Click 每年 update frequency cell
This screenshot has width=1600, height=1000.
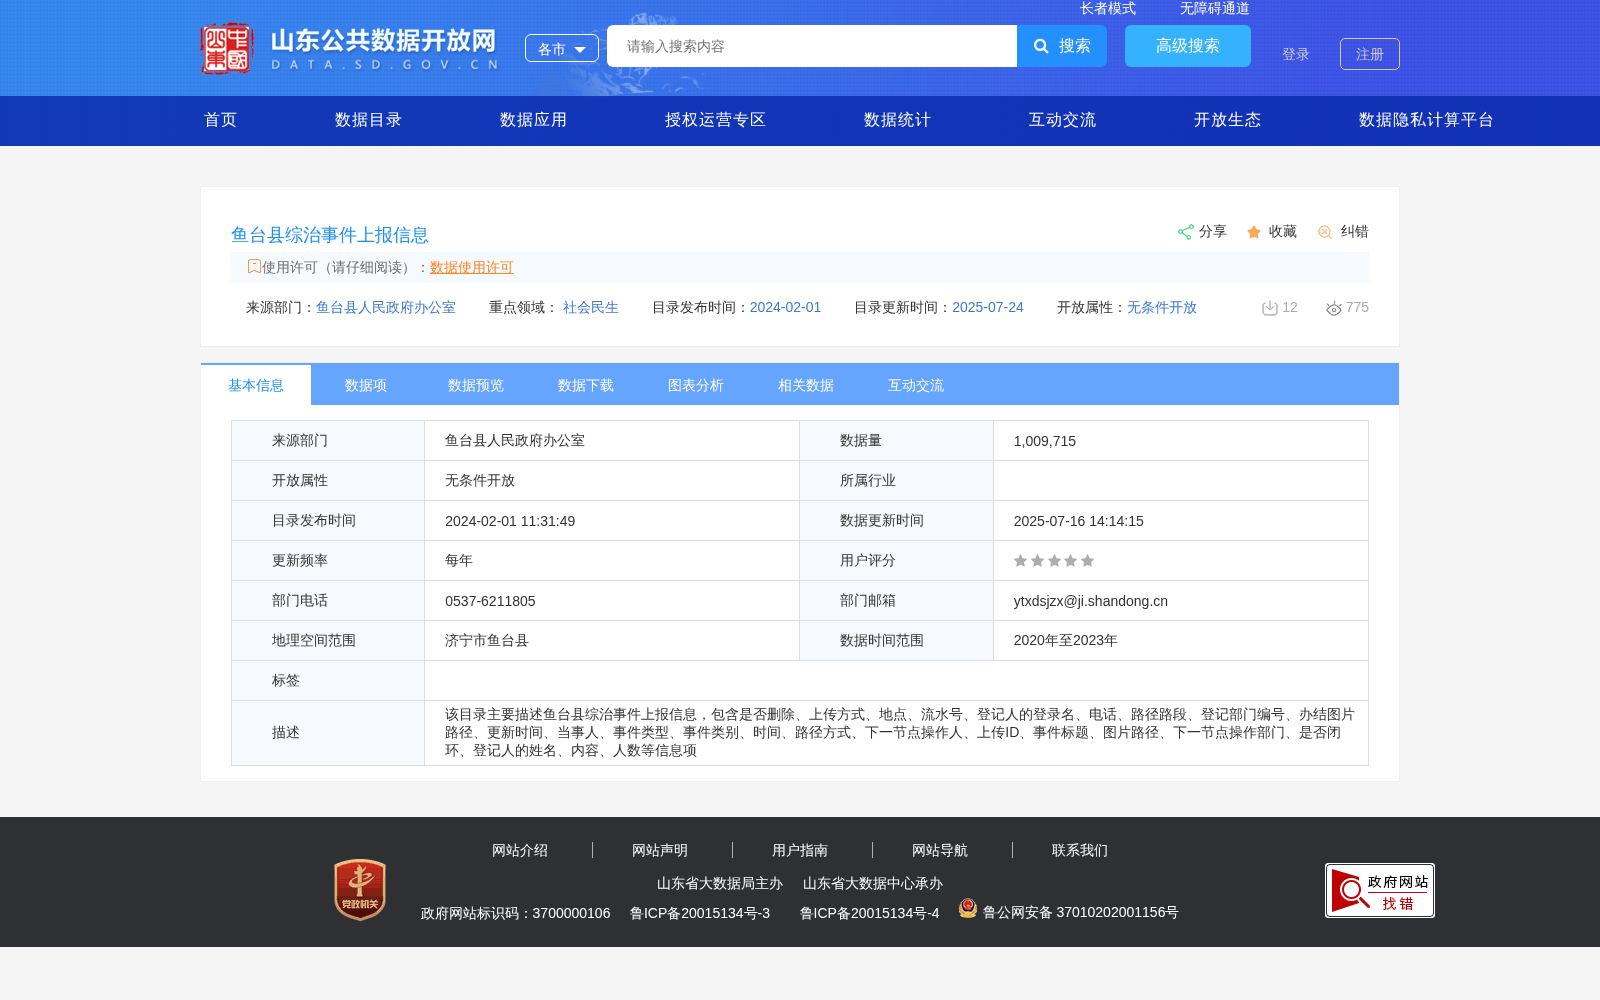coord(459,561)
